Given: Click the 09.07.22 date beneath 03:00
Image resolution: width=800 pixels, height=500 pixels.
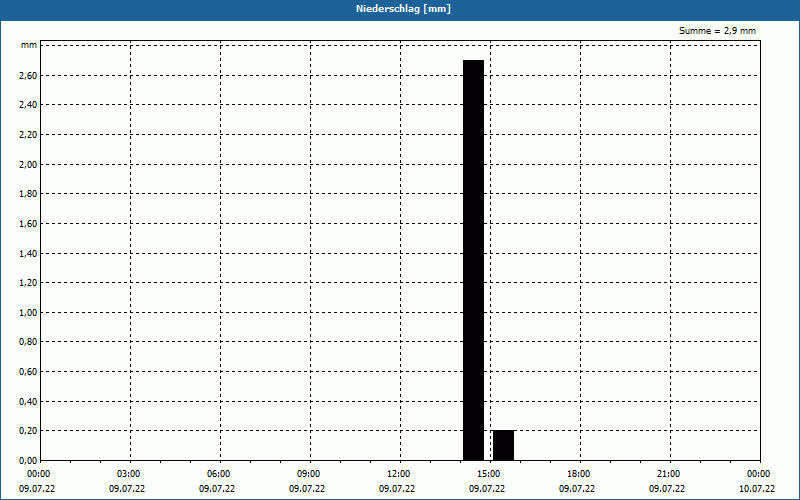Looking at the screenshot, I should point(127,489).
